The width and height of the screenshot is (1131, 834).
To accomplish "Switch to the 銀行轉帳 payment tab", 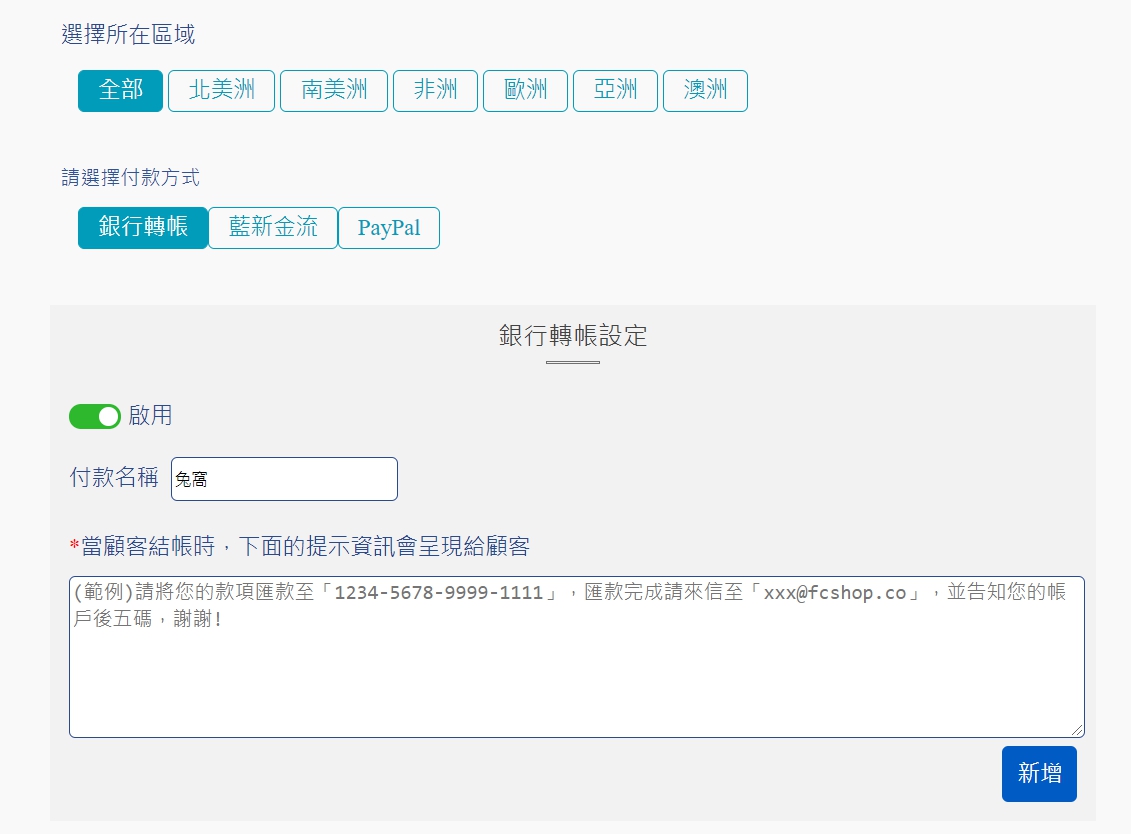I will click(x=143, y=228).
